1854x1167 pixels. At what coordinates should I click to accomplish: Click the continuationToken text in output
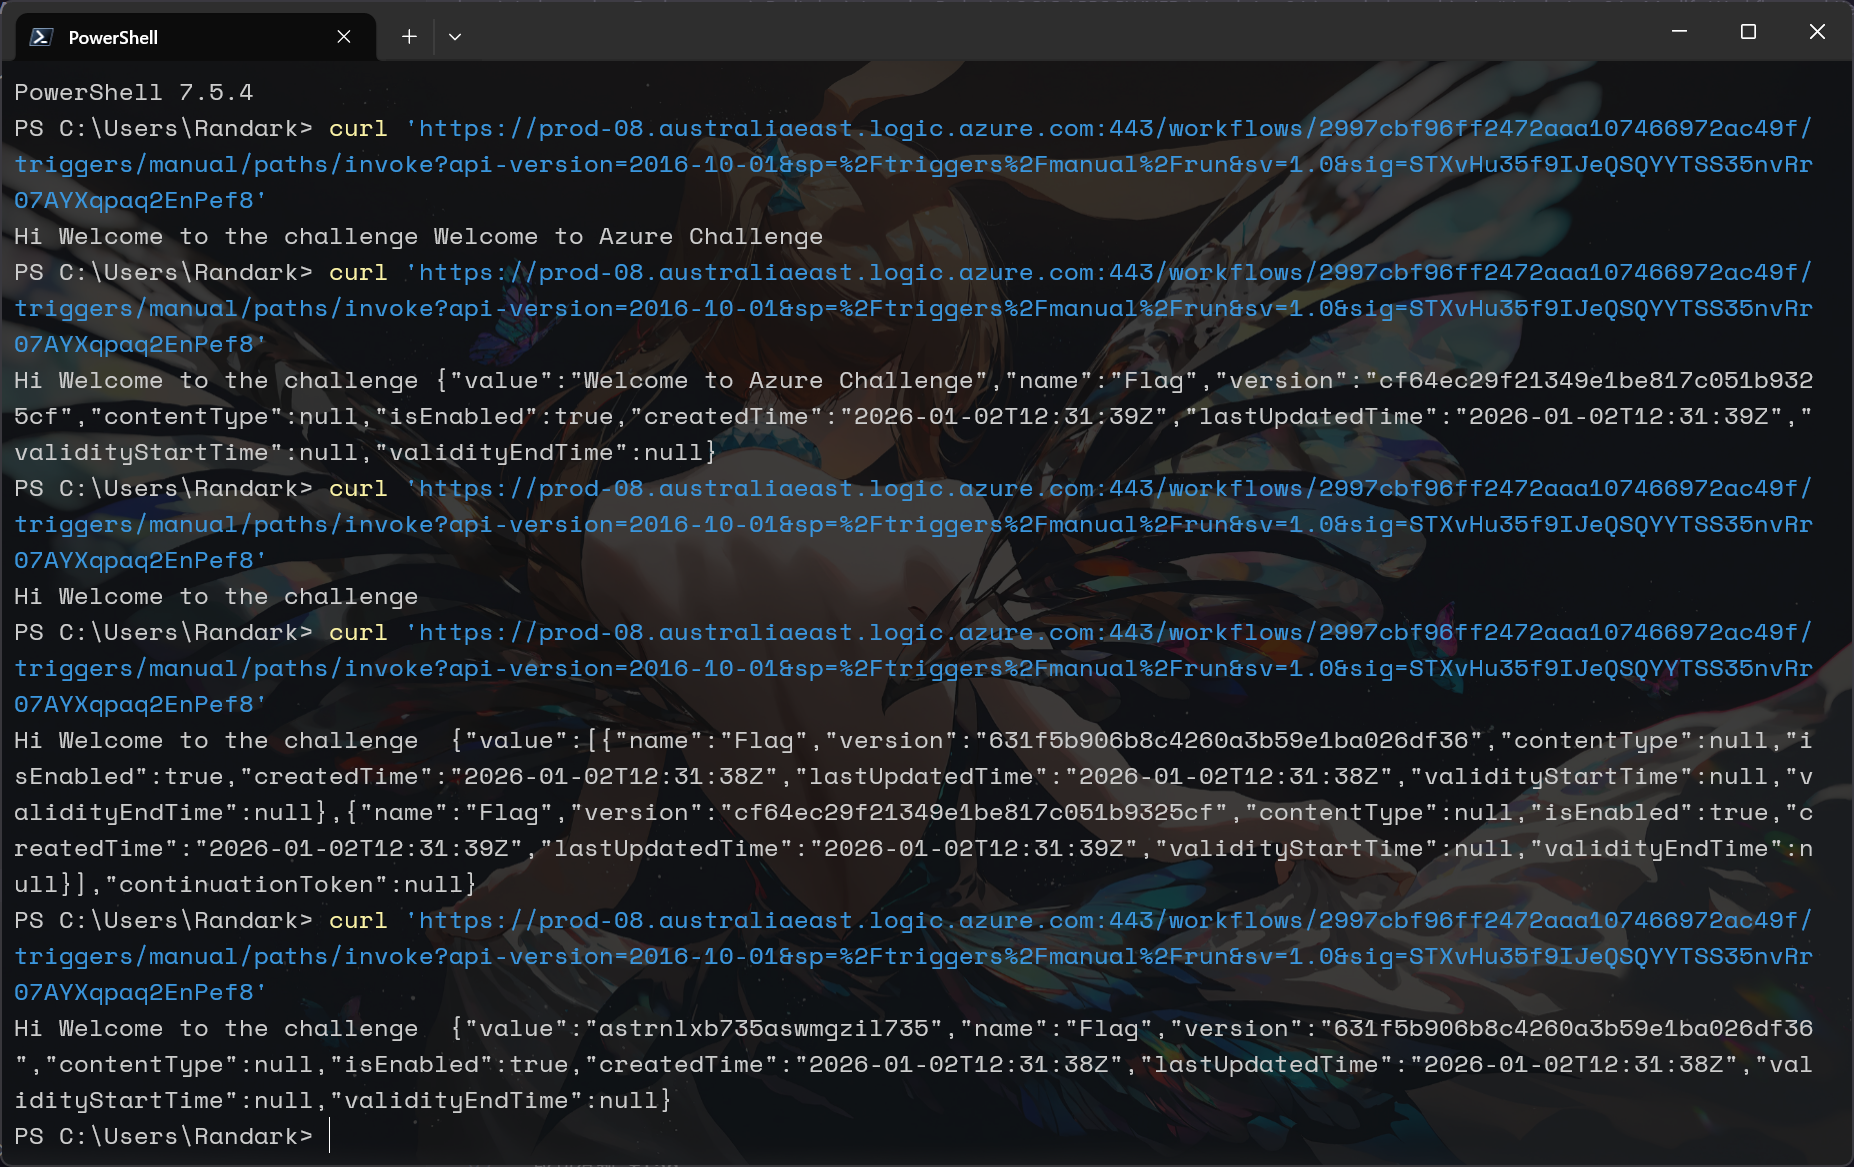pos(246,885)
